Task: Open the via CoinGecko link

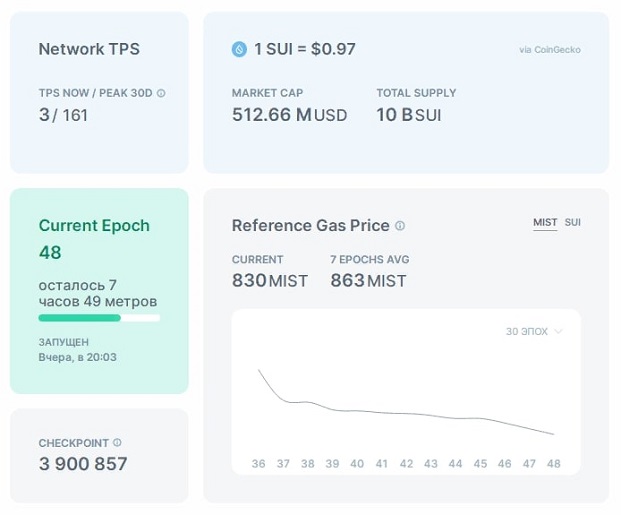Action: 550,50
